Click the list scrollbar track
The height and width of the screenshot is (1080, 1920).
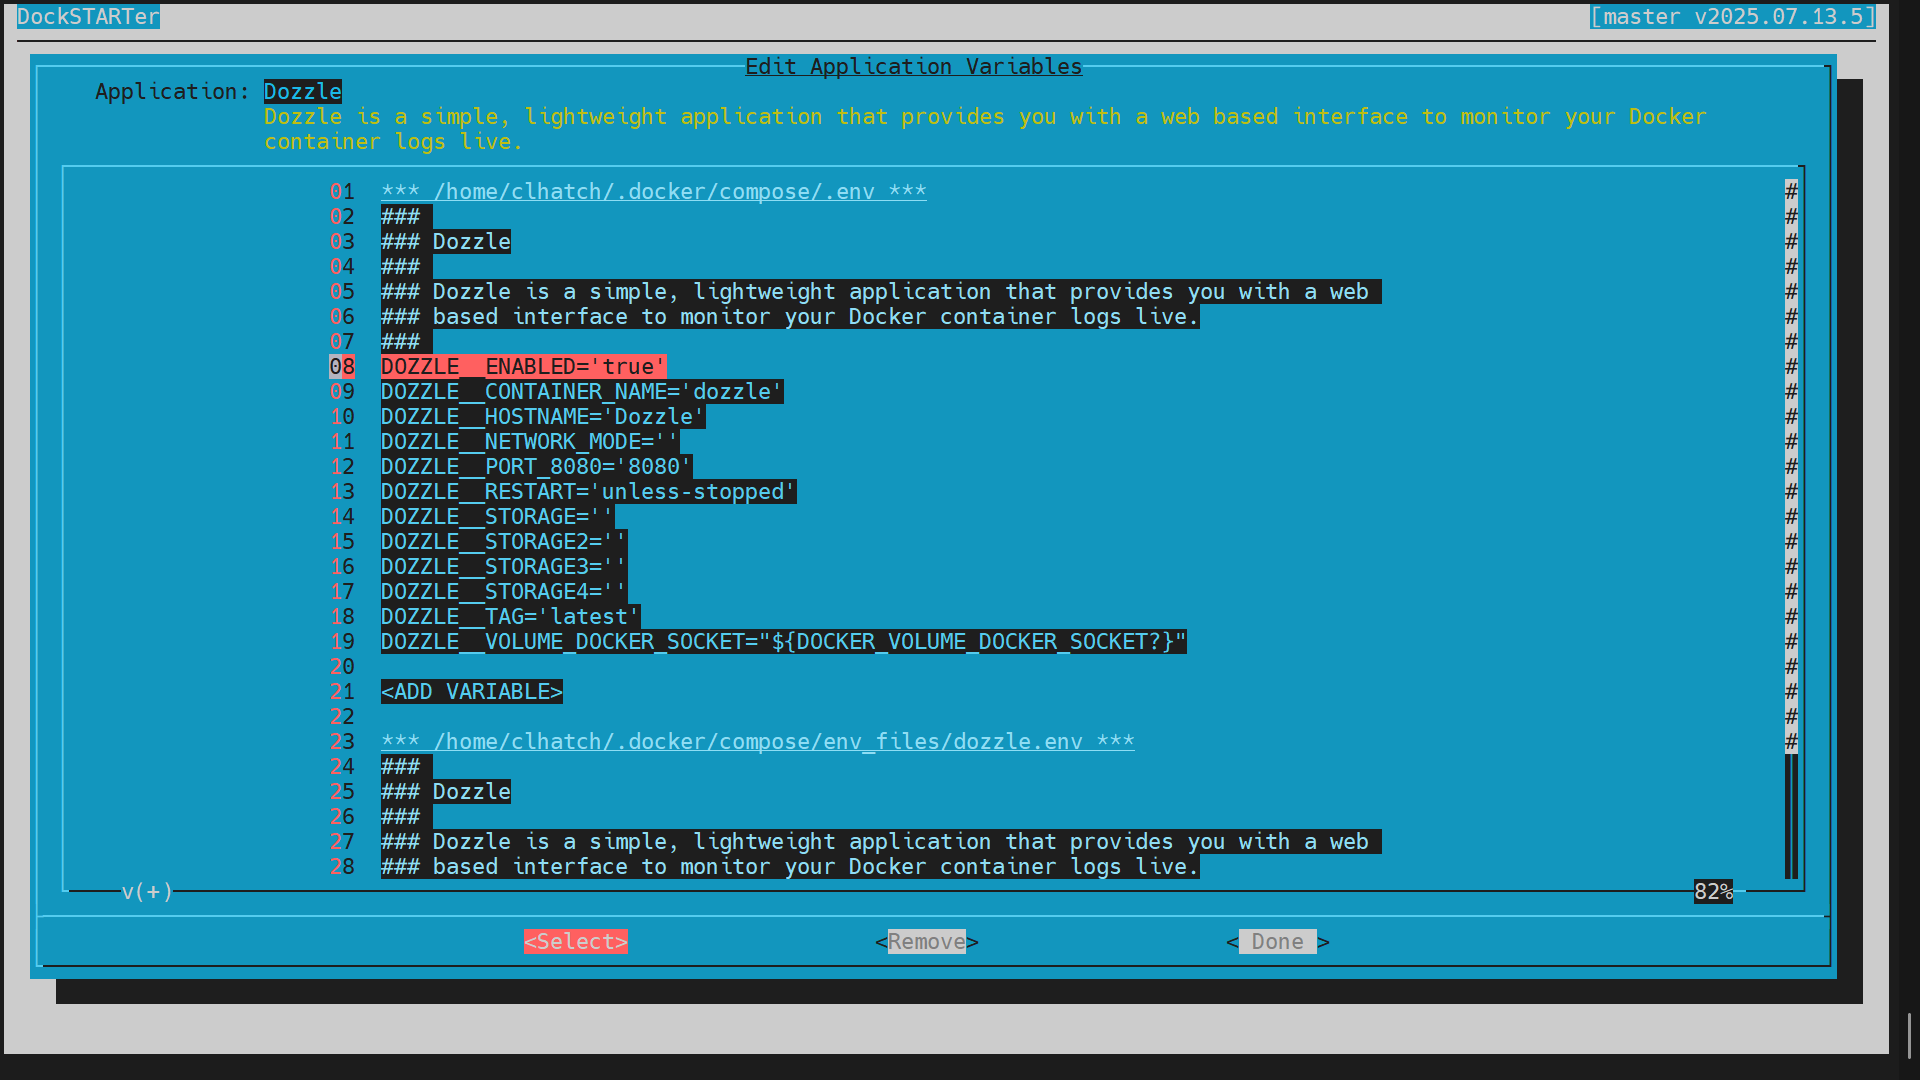[x=1792, y=529]
